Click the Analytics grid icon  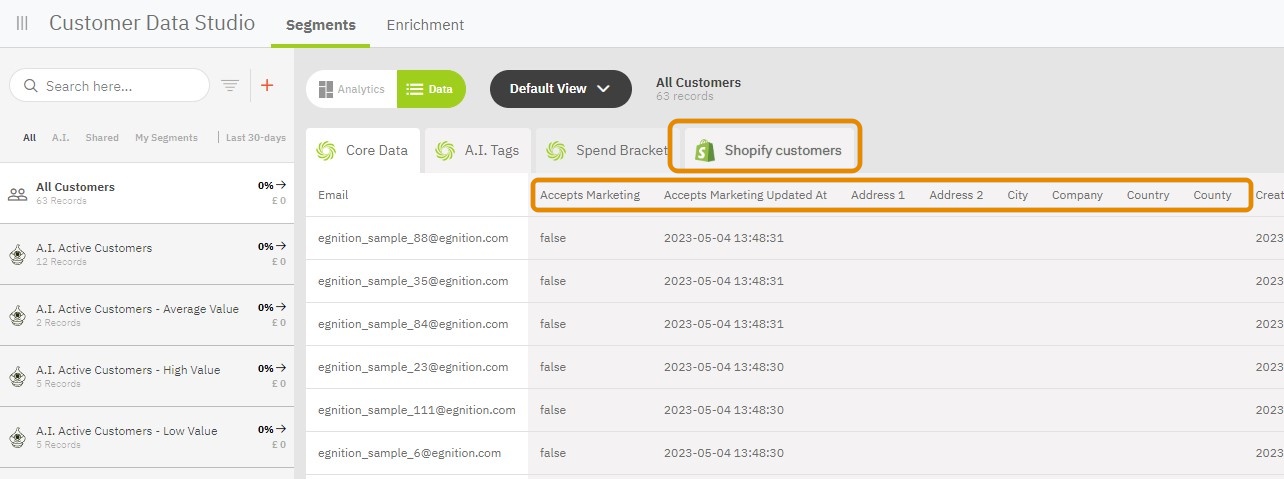[x=325, y=89]
